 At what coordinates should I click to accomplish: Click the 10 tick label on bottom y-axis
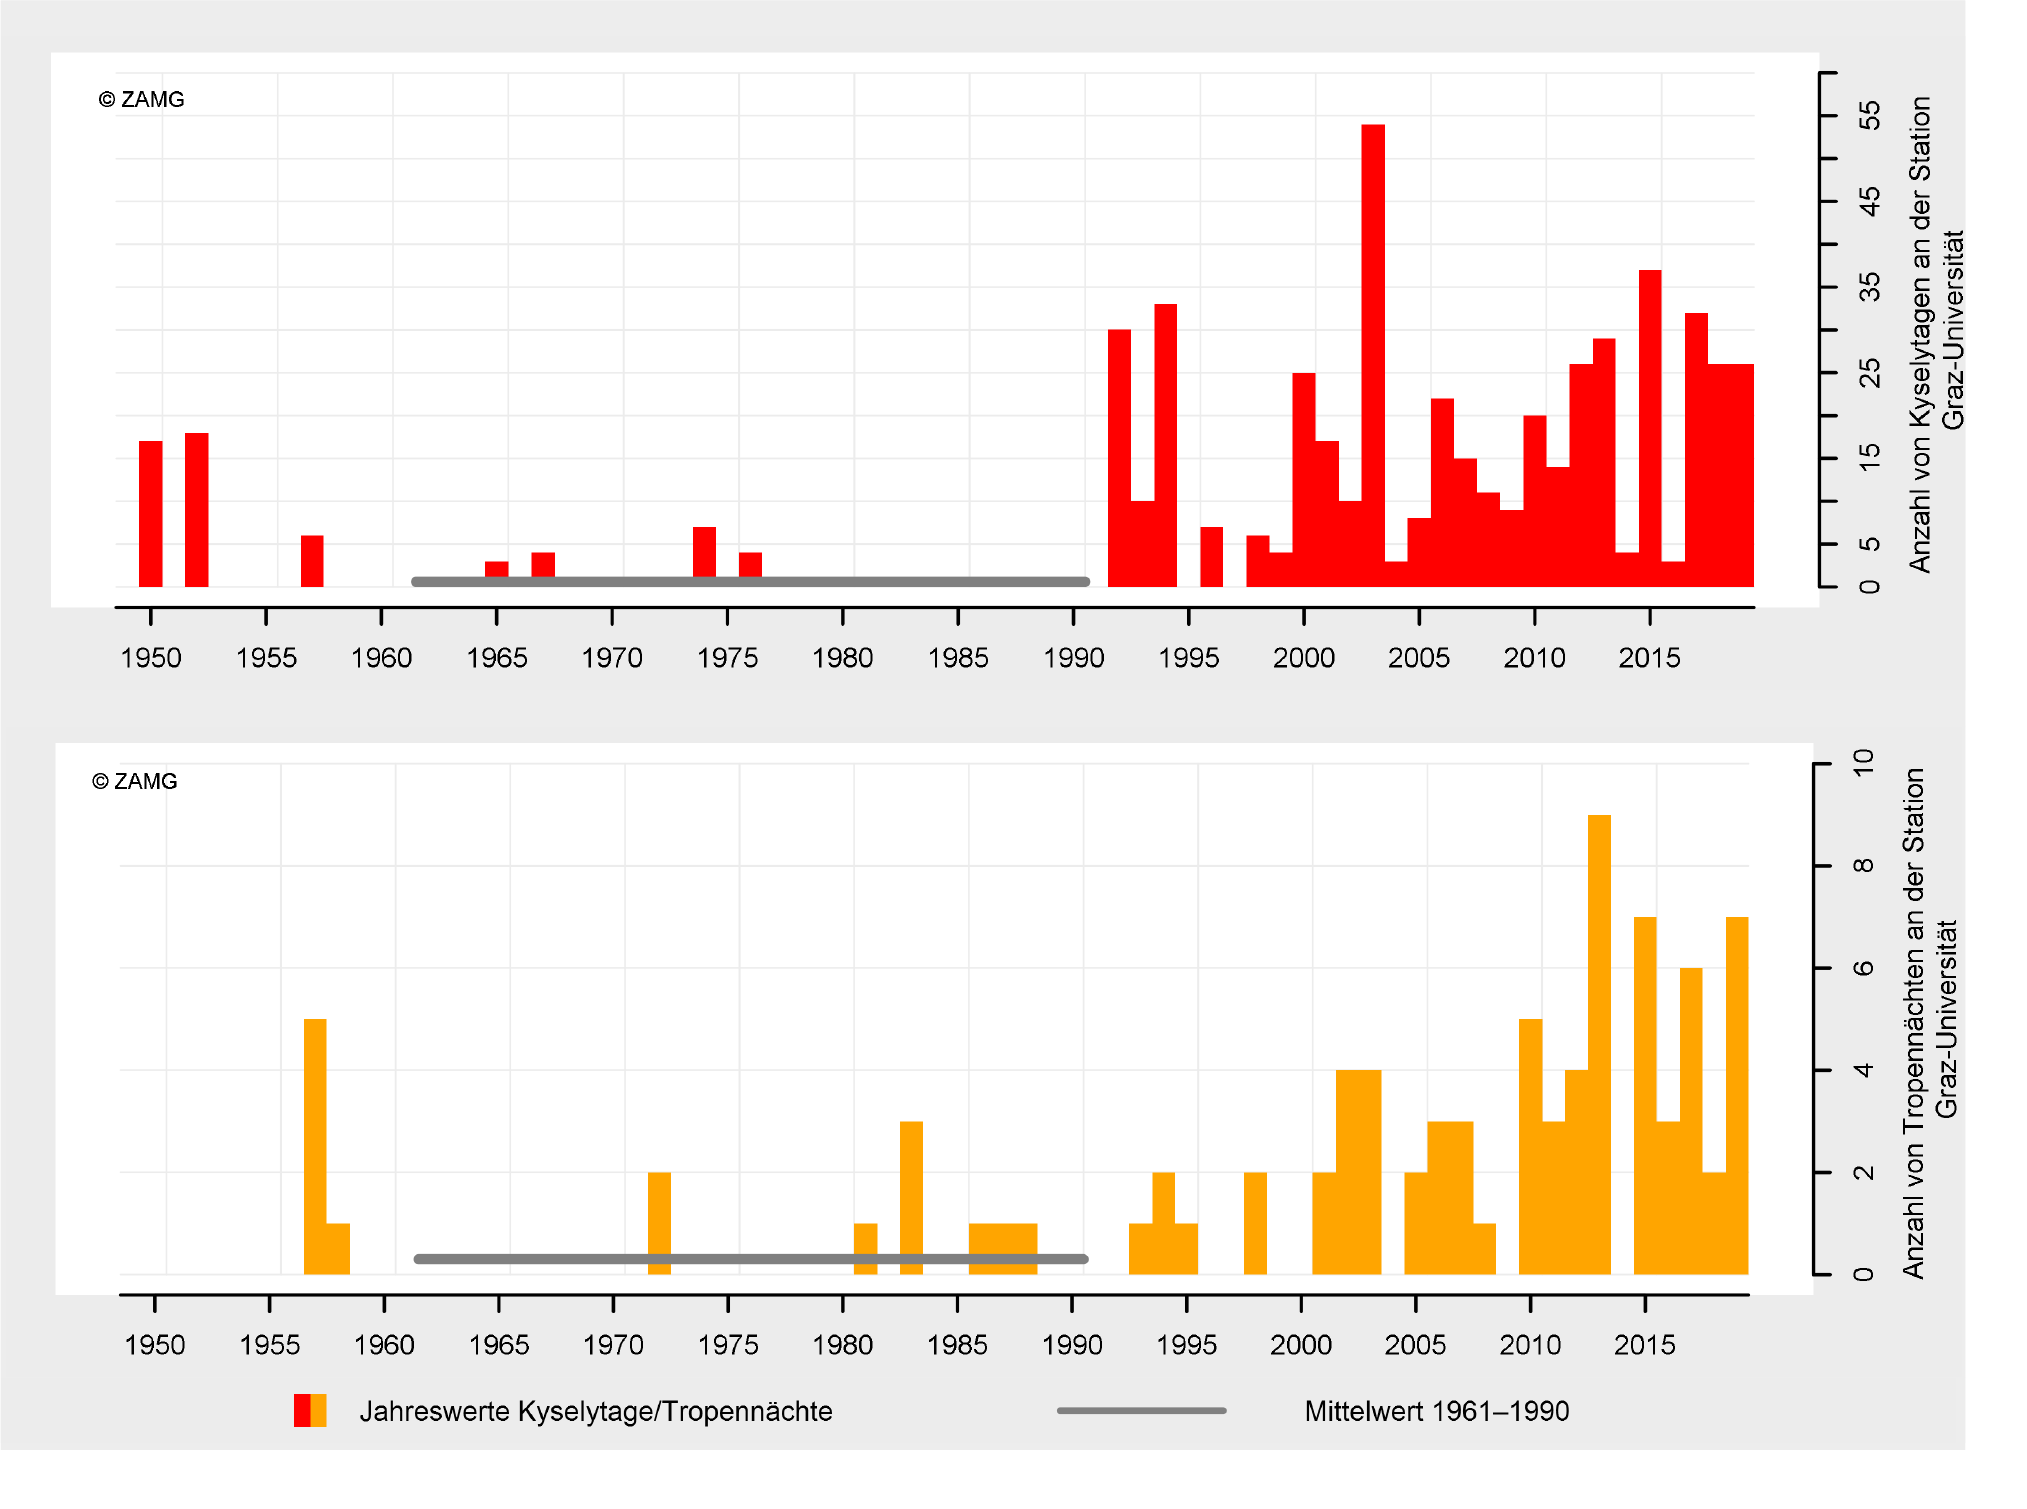click(x=1862, y=763)
